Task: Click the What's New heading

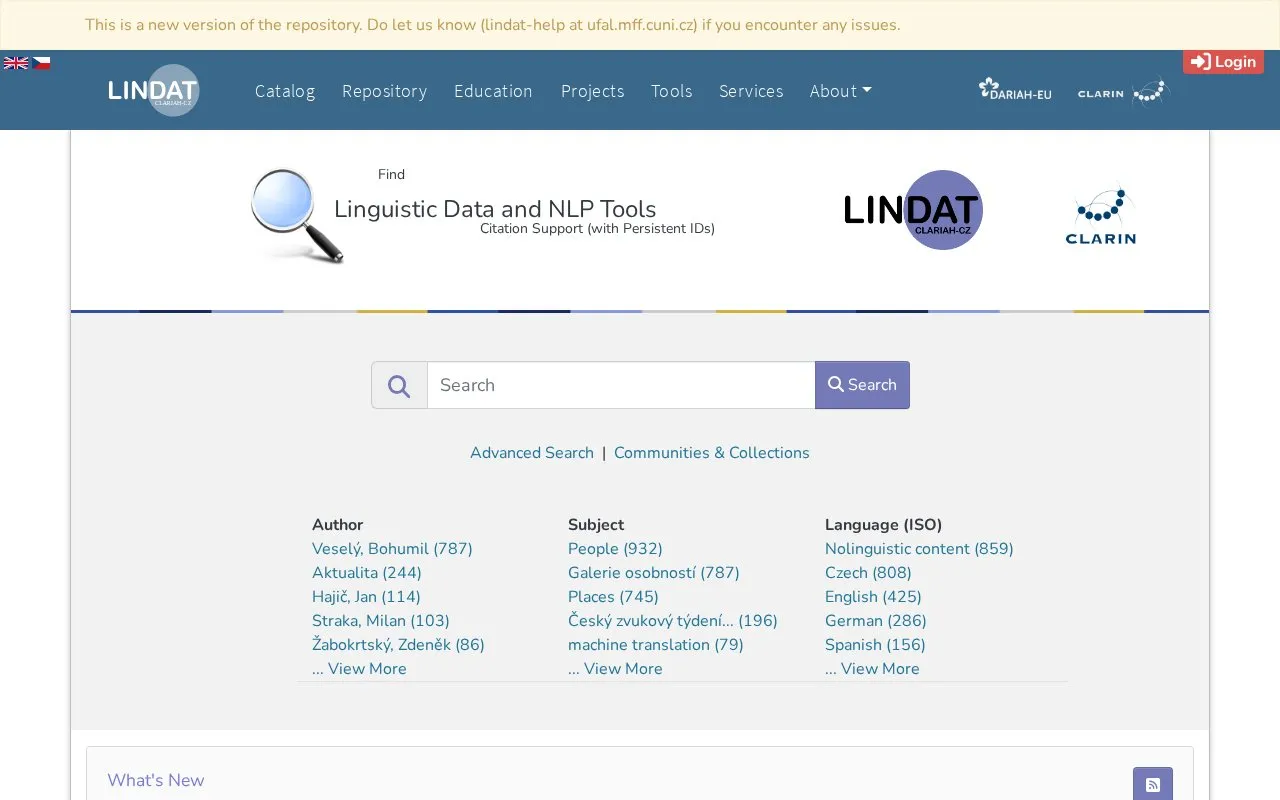Action: pos(156,781)
